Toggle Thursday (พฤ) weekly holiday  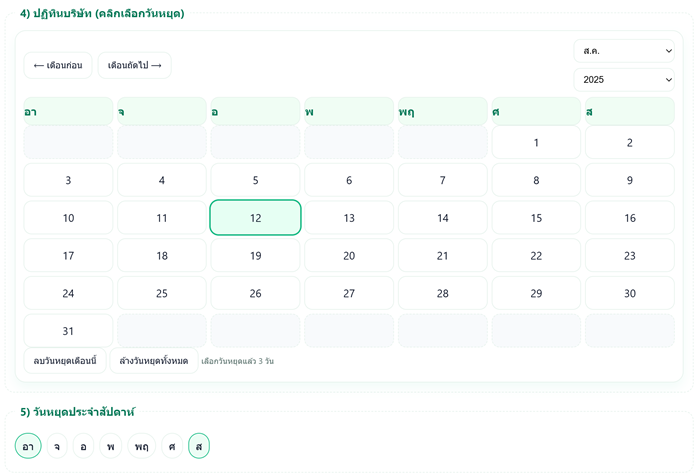click(142, 446)
